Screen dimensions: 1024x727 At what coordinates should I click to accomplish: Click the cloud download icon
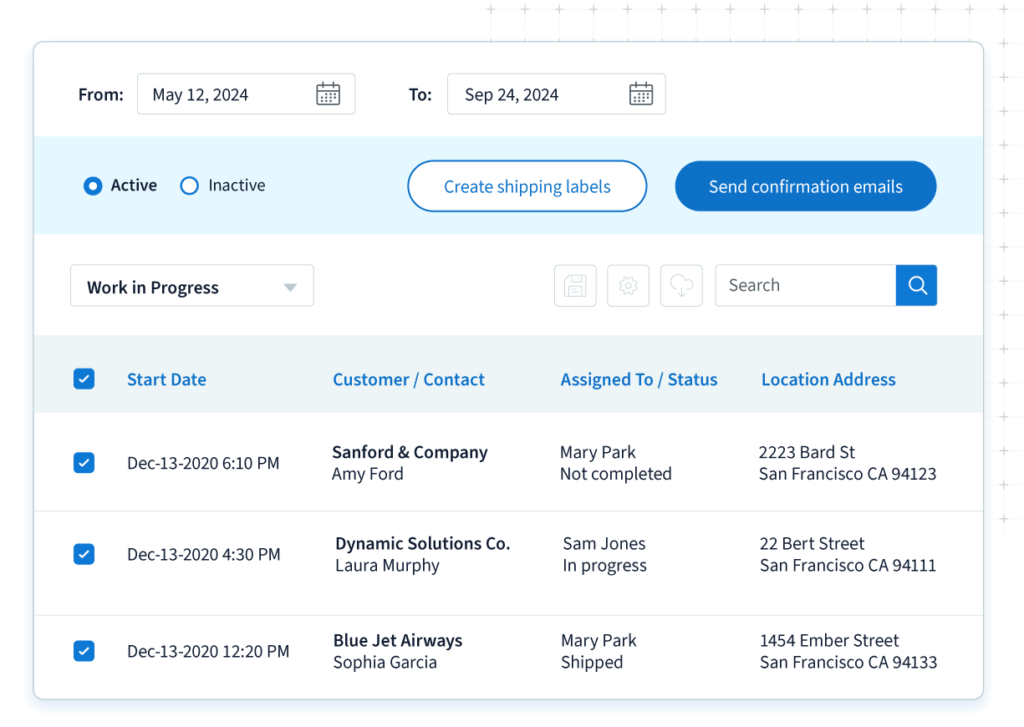tap(681, 286)
